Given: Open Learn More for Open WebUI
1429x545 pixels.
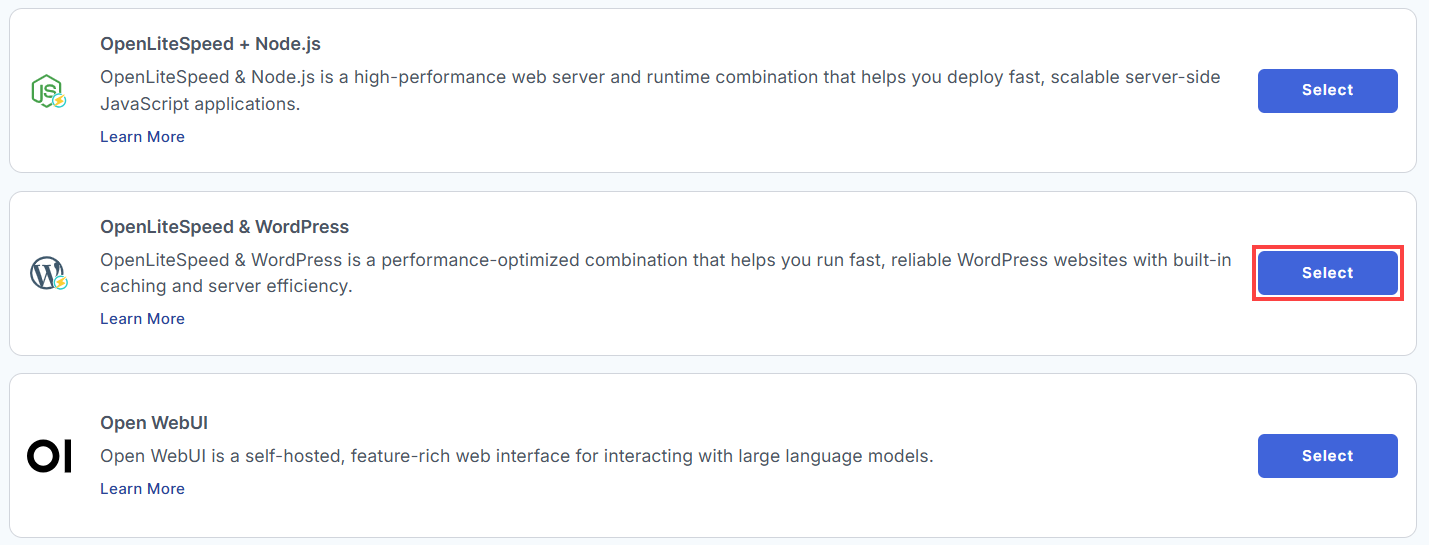Looking at the screenshot, I should click(x=142, y=489).
